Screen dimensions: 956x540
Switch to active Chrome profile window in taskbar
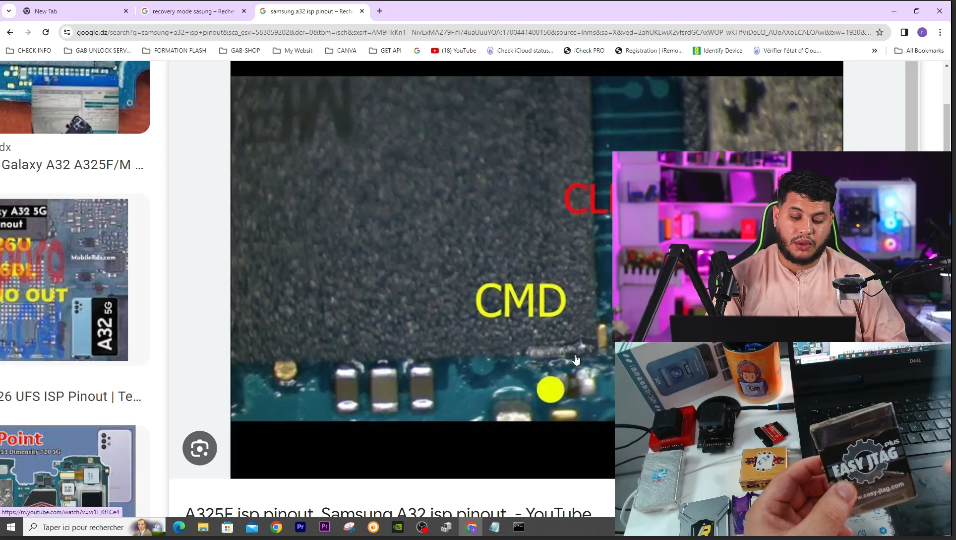pyautogui.click(x=471, y=527)
